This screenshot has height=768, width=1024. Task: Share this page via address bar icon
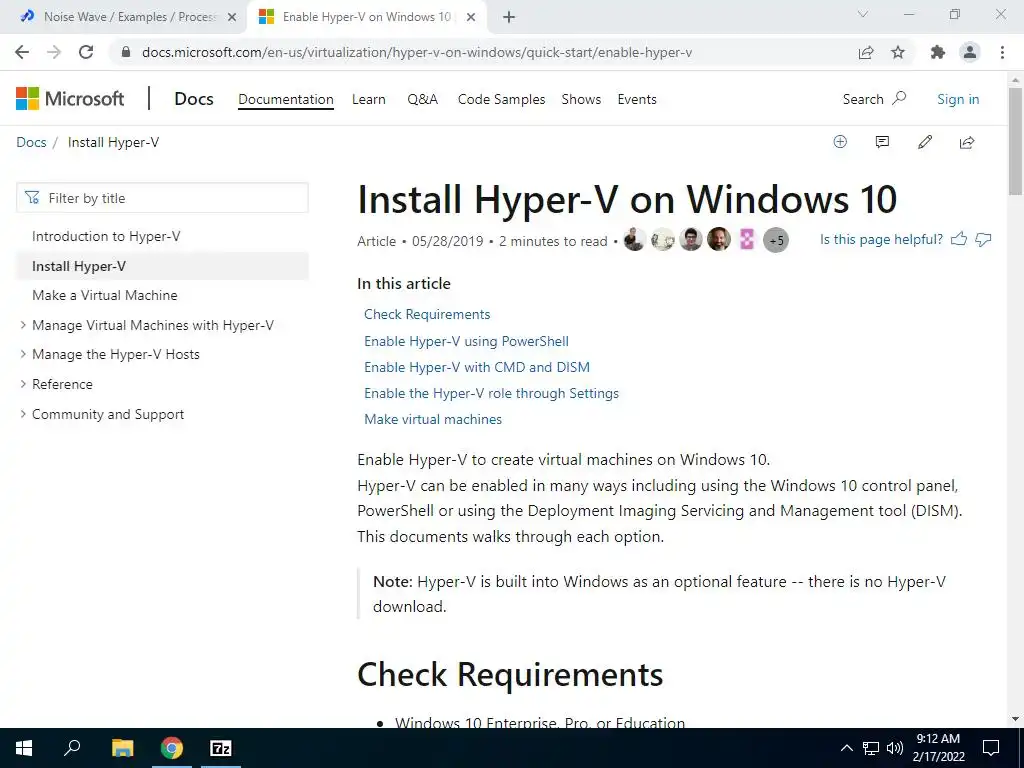(866, 52)
